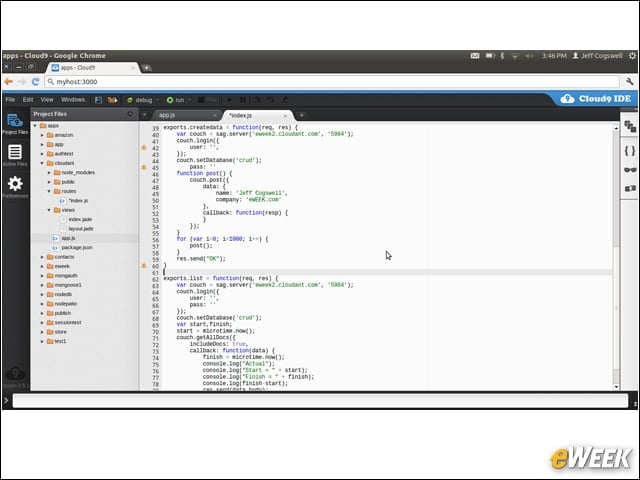Open the Preferences gear panel
This screenshot has width=640, height=480.
pos(15,187)
